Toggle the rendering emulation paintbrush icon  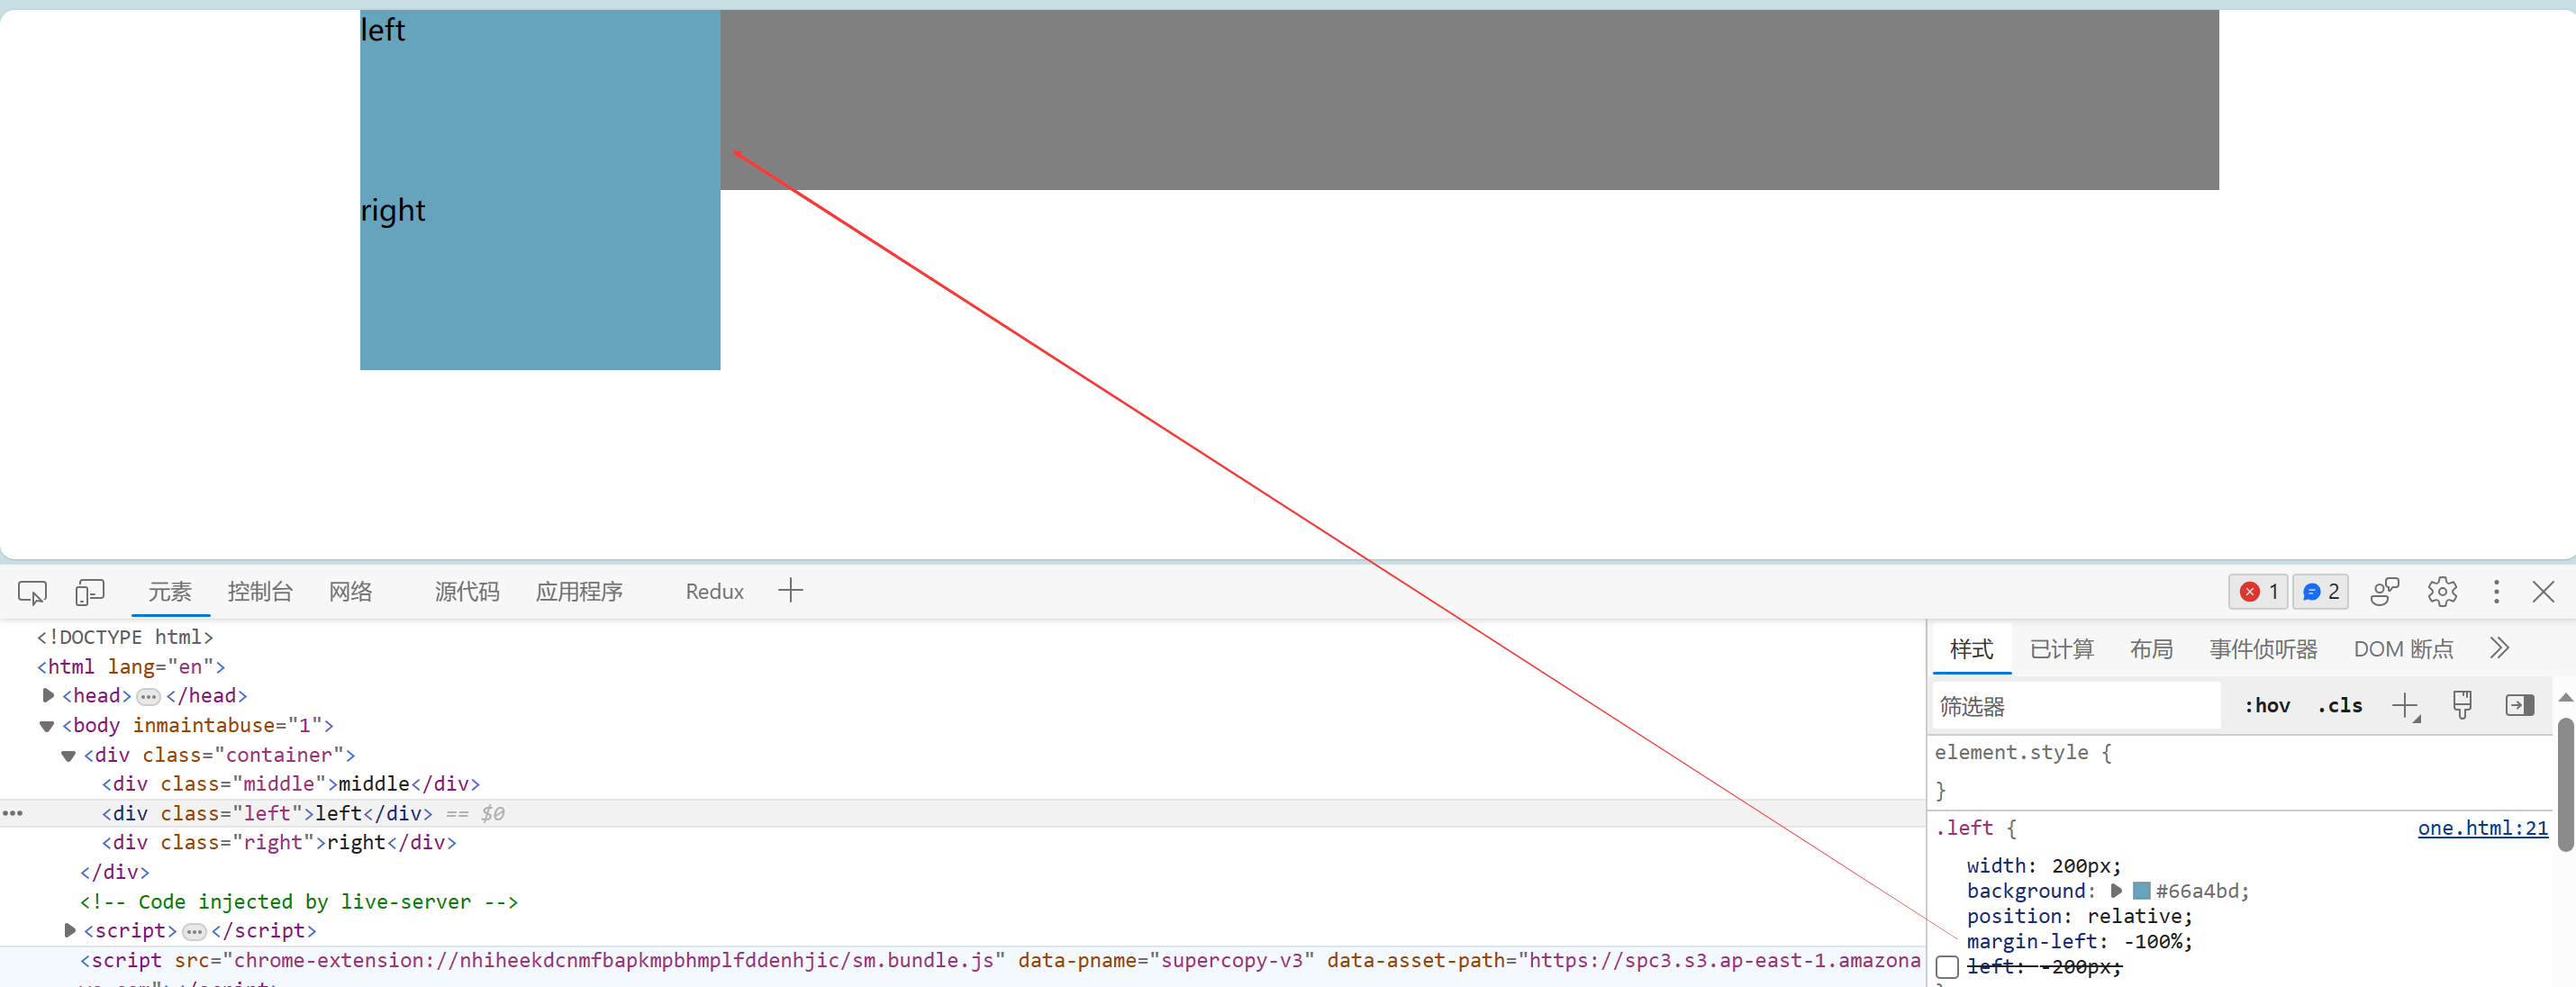(x=2462, y=705)
